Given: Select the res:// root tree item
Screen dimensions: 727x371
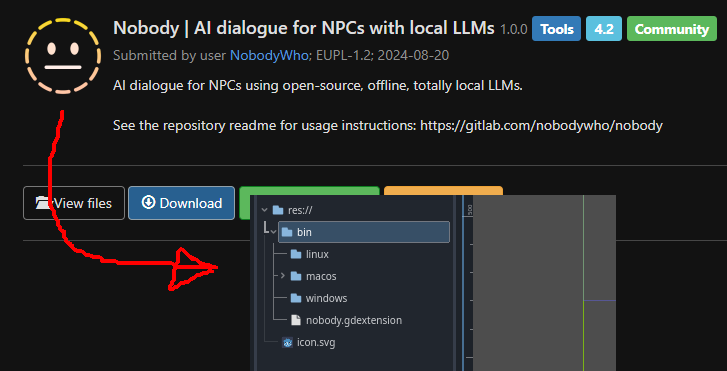Looking at the screenshot, I should coord(300,210).
